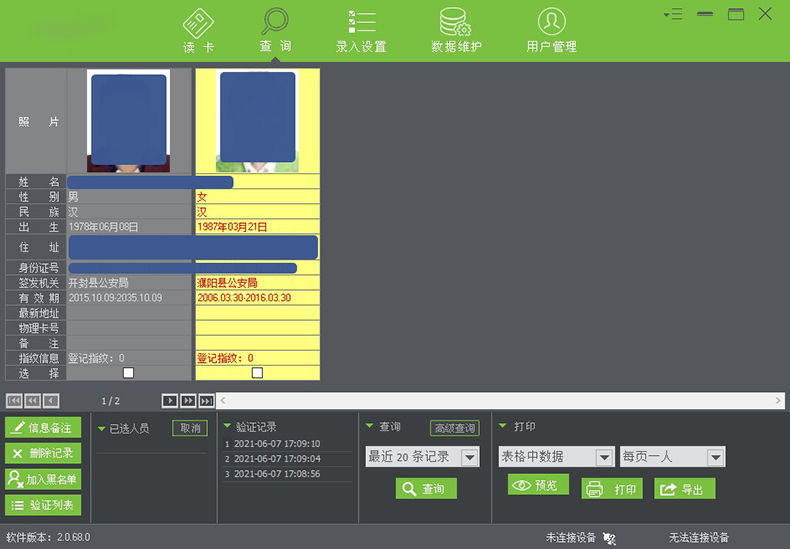Open 数据维护 database maintenance icon
Screen dimensions: 790x549
tap(456, 23)
